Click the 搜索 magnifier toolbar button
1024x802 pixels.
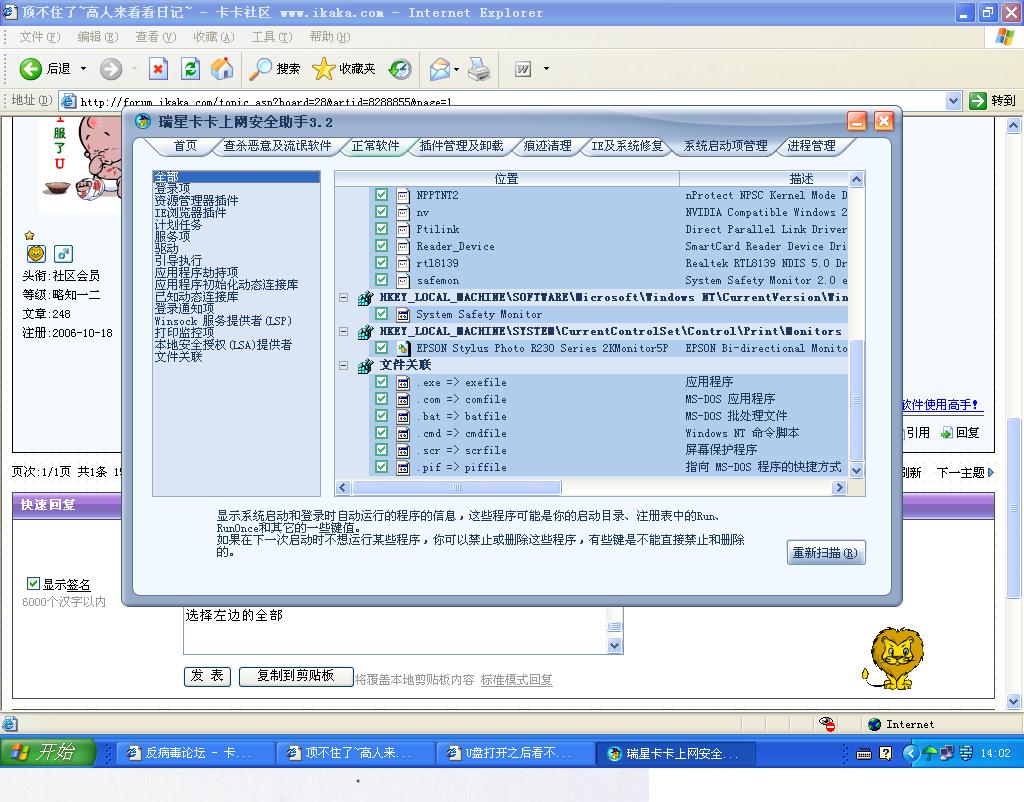[275, 69]
